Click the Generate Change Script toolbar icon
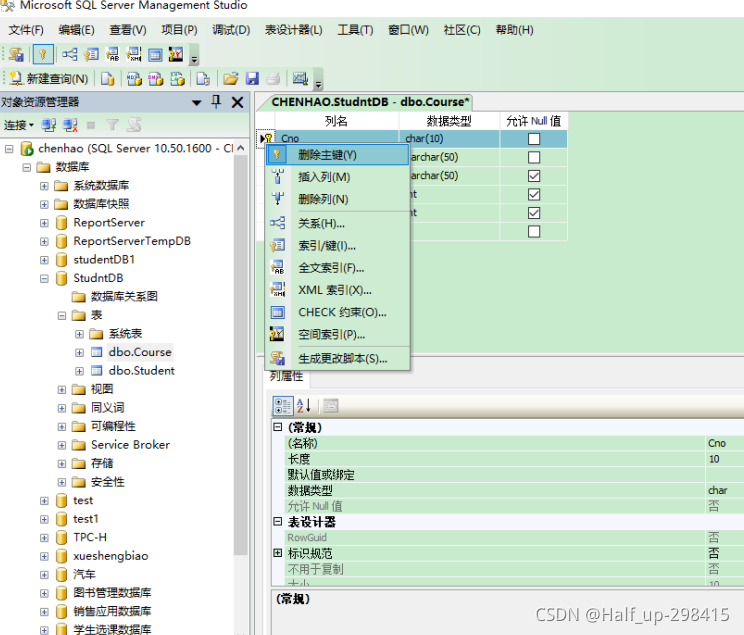This screenshot has width=744, height=635. [x=16, y=55]
